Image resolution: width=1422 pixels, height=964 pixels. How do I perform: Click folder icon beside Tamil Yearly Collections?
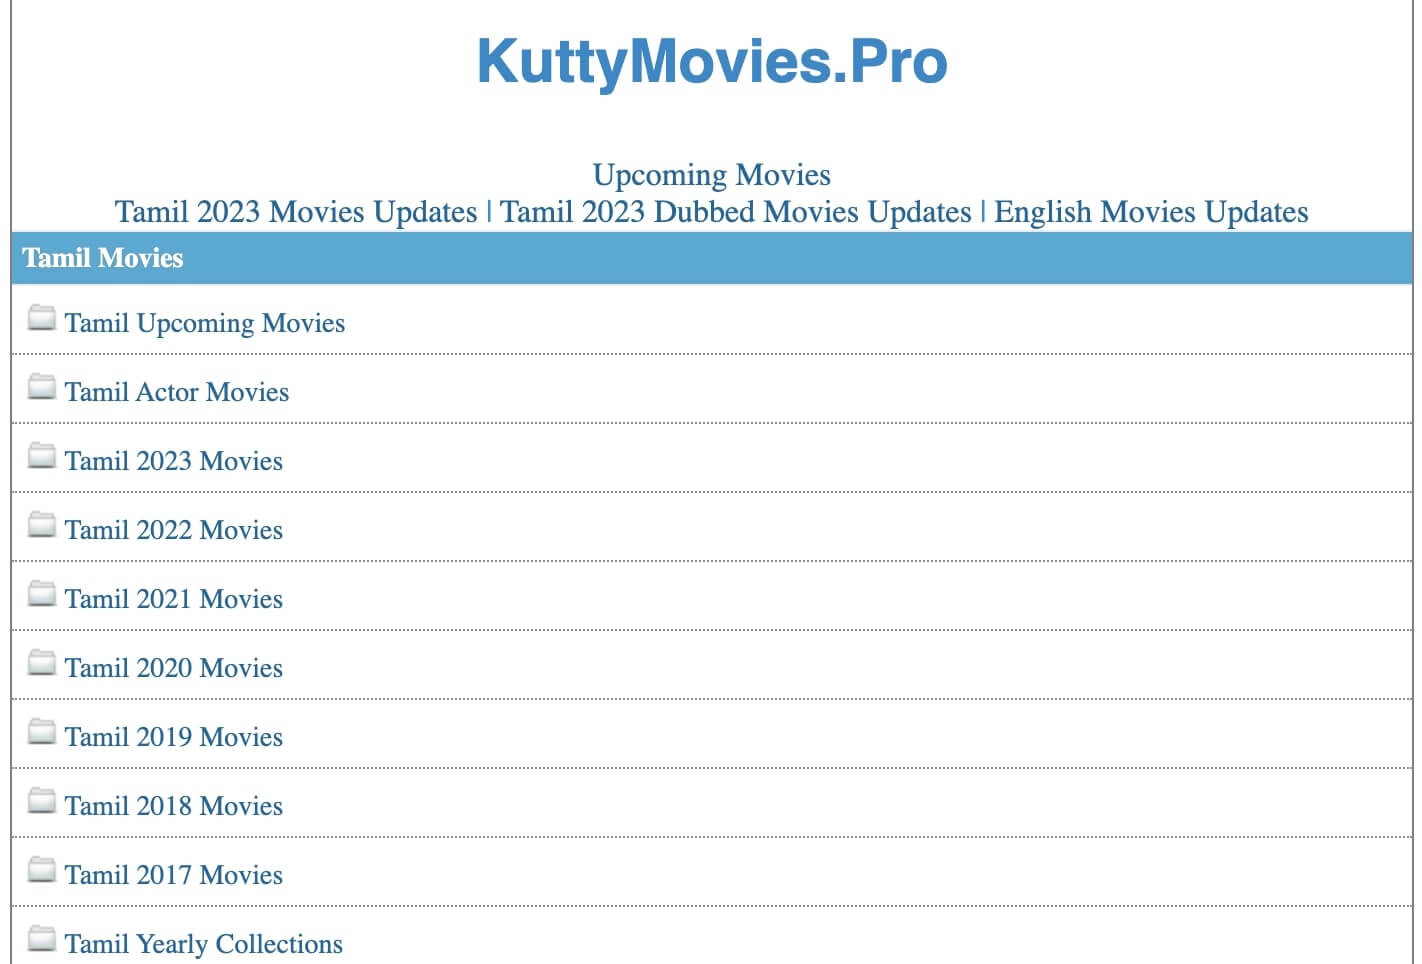point(42,939)
